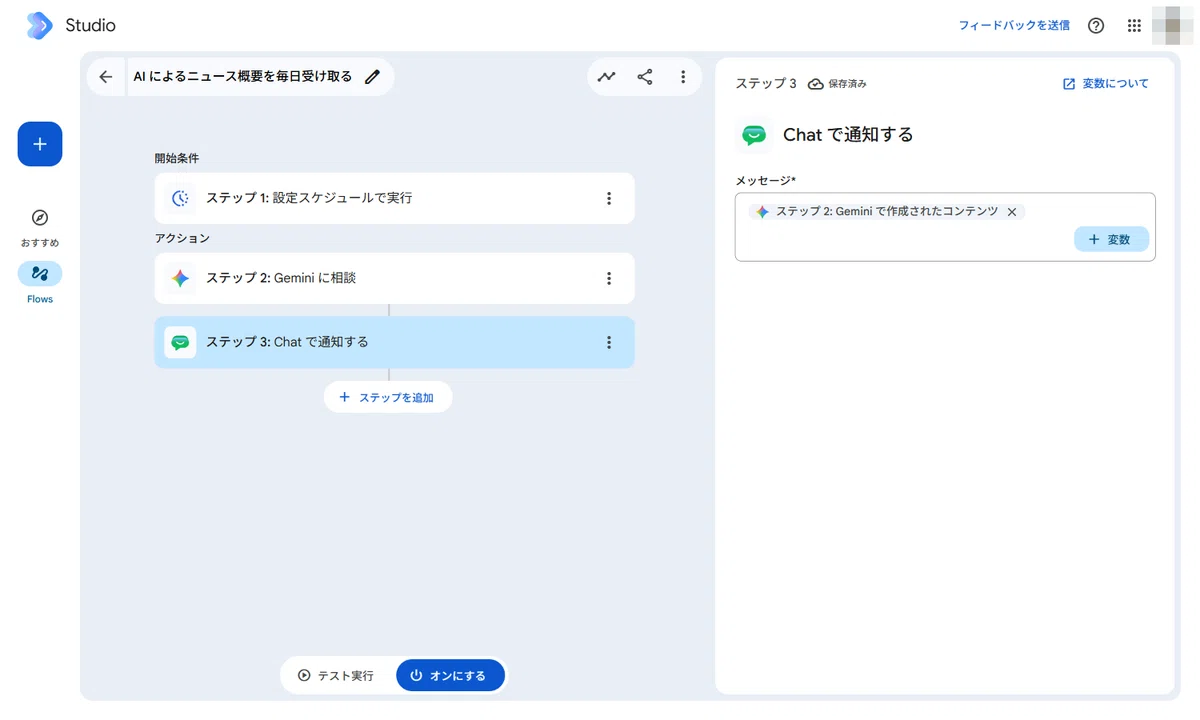Click the schedule clock icon of step 1
1200x720 pixels.
point(180,198)
